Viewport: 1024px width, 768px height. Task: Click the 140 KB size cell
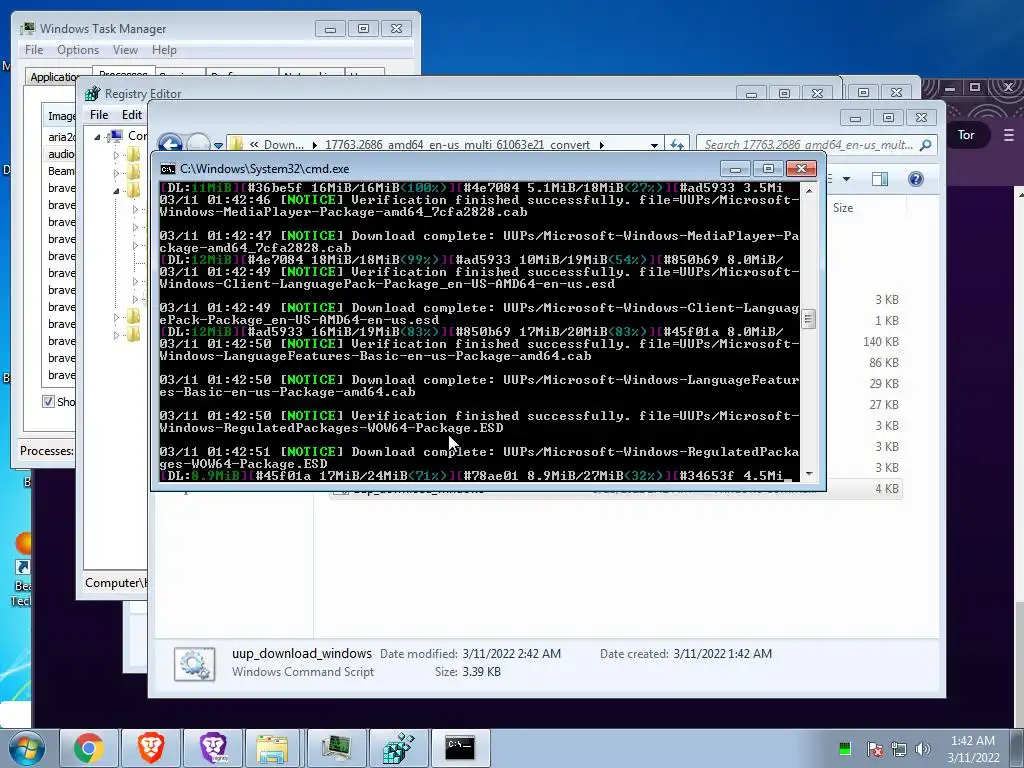880,342
